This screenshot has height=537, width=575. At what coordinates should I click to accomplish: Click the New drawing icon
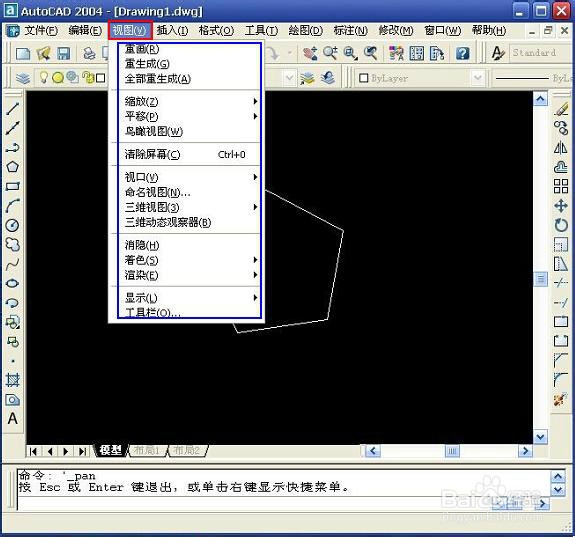(x=23, y=54)
